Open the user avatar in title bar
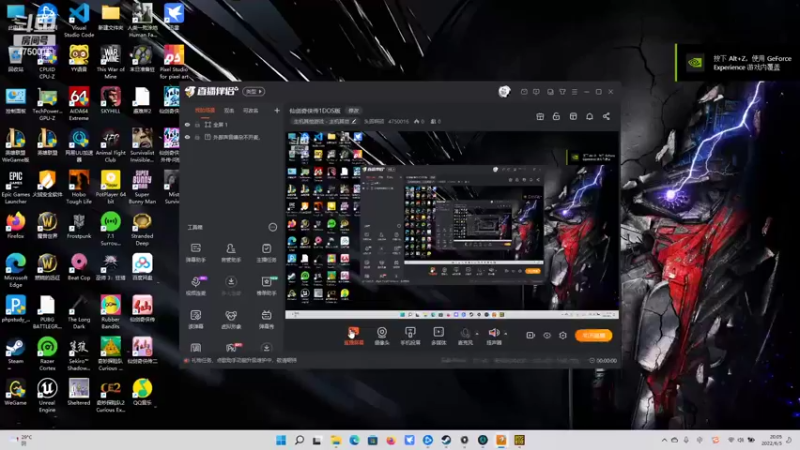The width and height of the screenshot is (800, 450). point(504,91)
